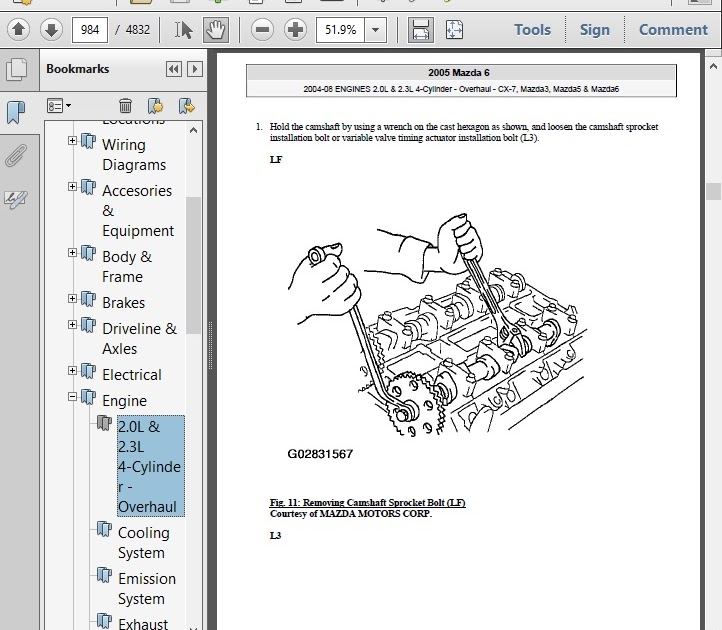Click the find current bookmark icon
Viewport: 722px width, 630px height.
coord(186,106)
